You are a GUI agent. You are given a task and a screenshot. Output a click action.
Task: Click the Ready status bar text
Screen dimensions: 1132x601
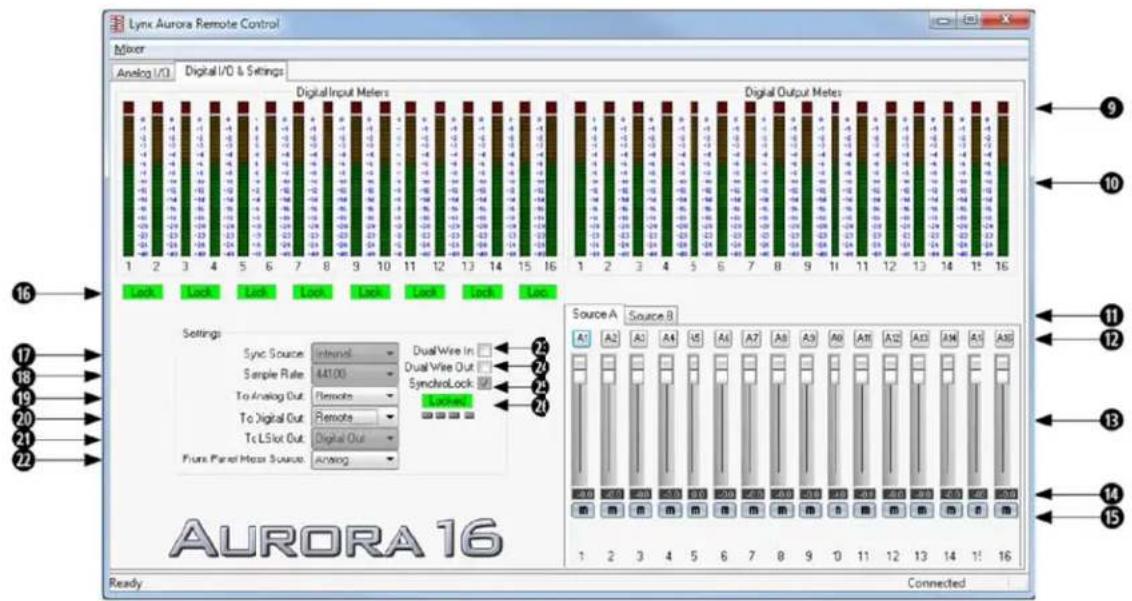[125, 583]
